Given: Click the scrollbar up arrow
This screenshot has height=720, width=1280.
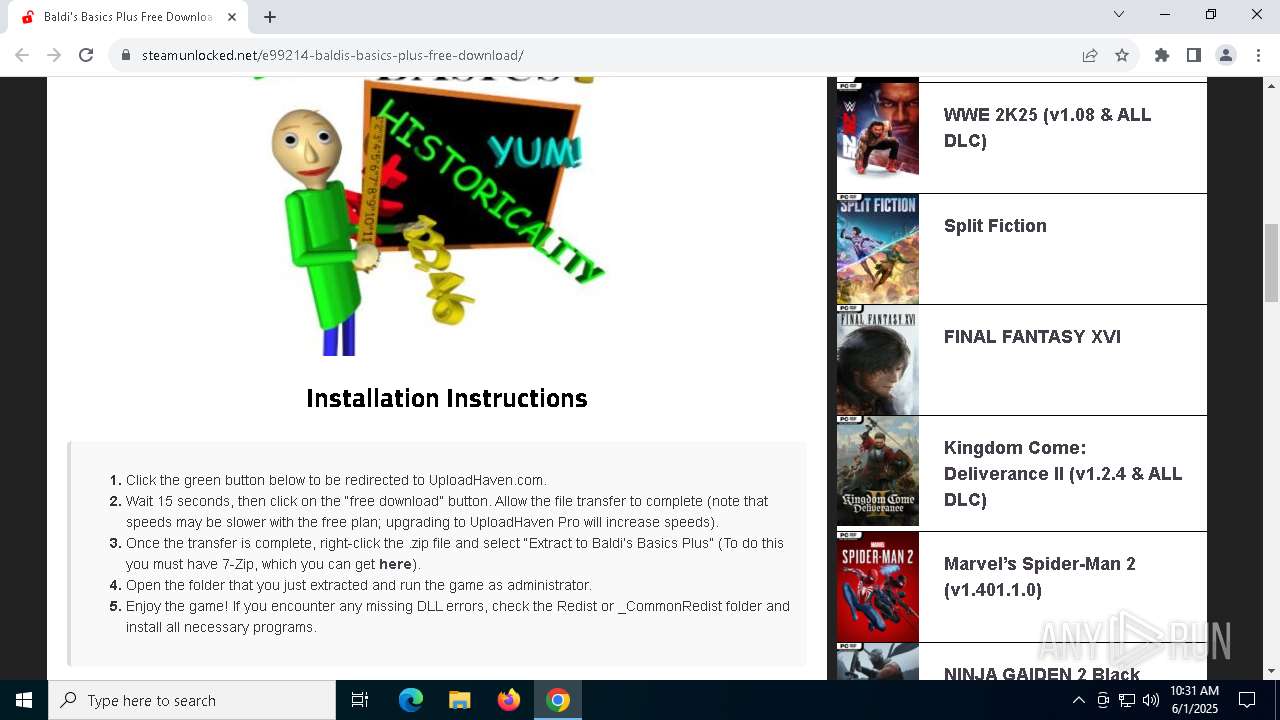Looking at the screenshot, I should (1271, 85).
